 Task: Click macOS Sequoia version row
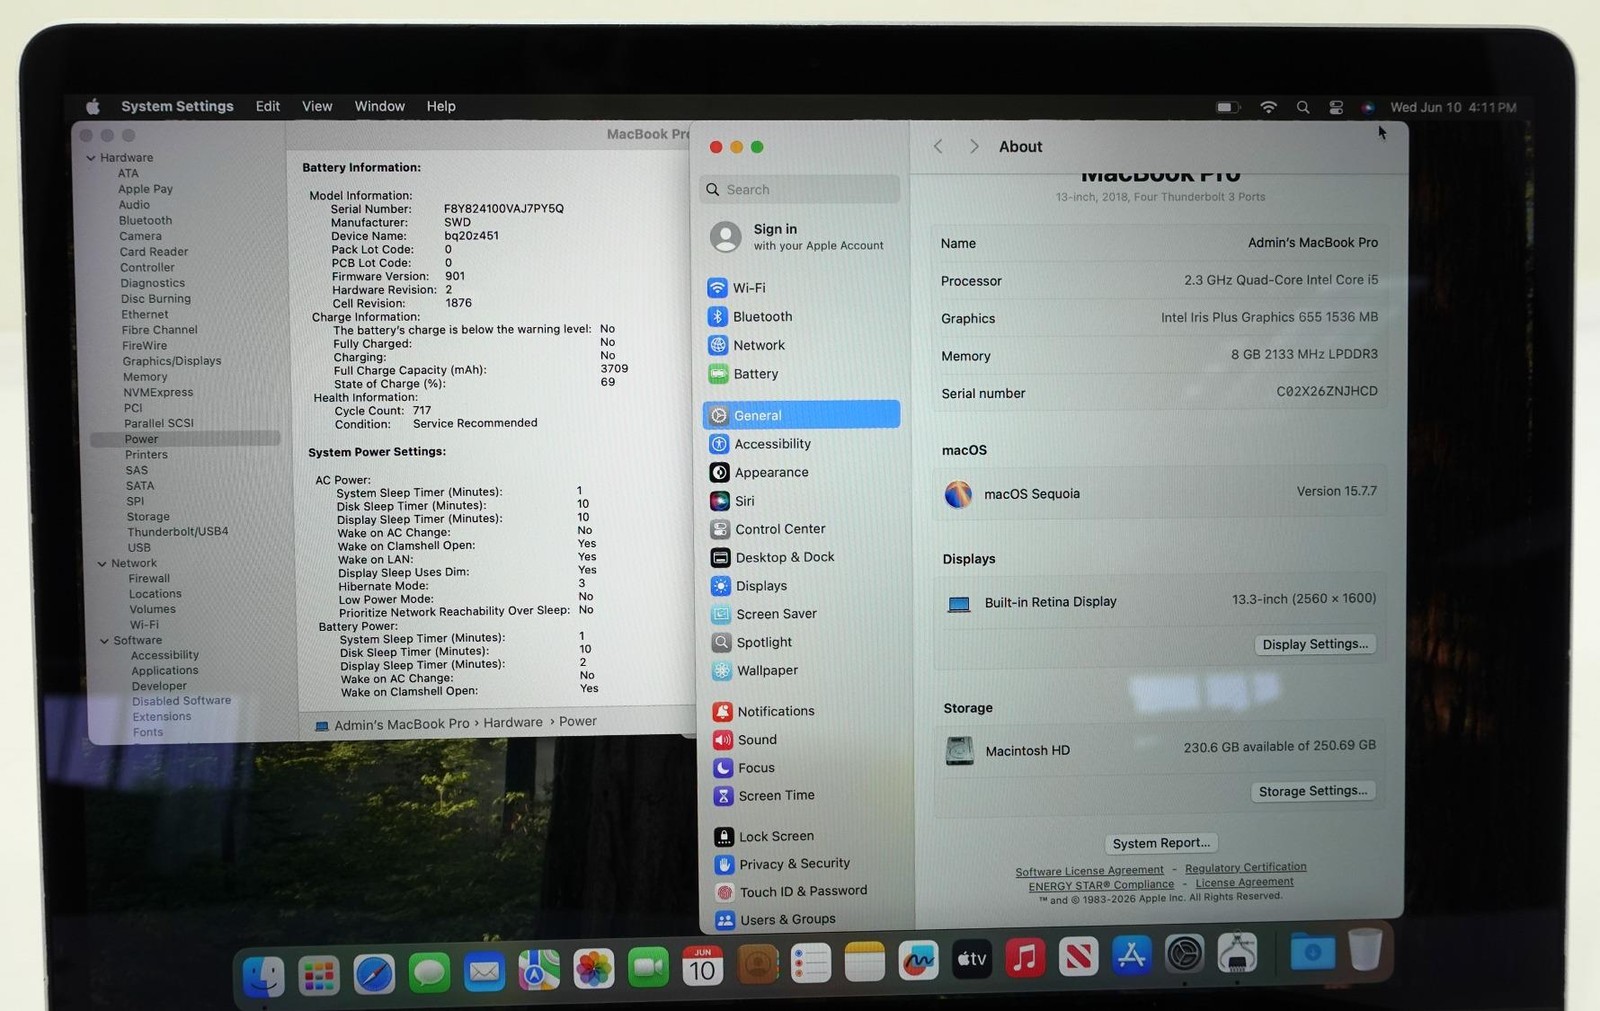point(1160,493)
